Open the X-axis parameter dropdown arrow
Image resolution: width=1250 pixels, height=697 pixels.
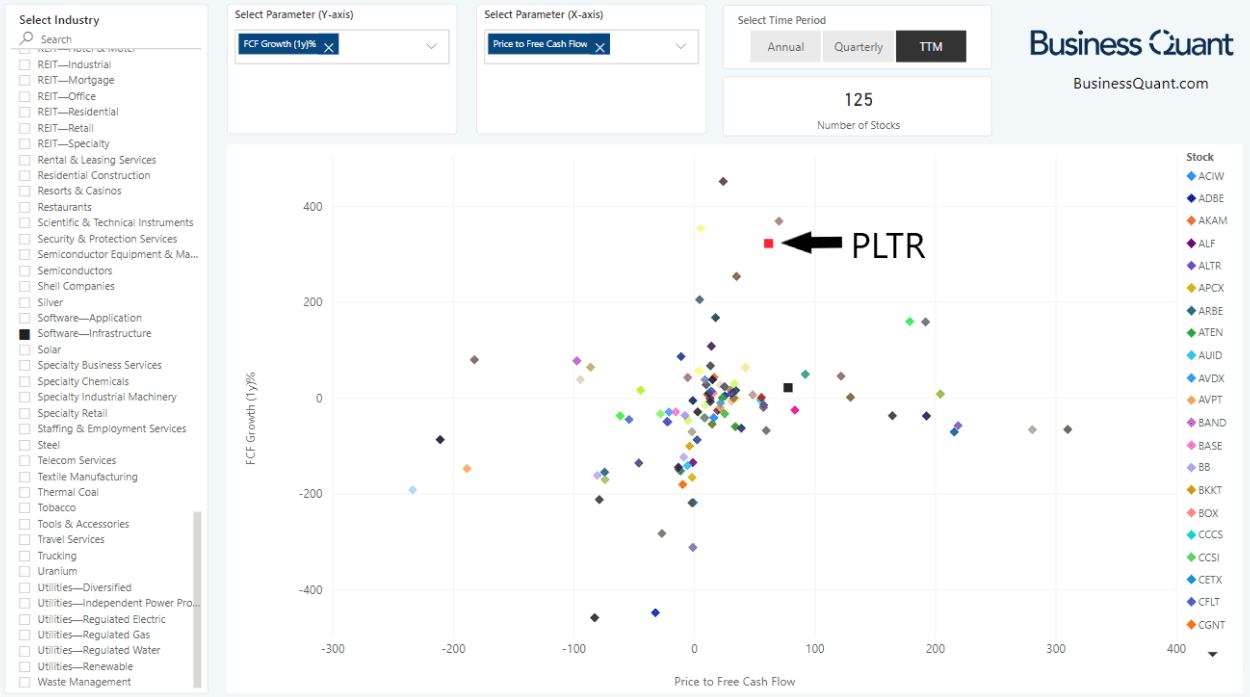pyautogui.click(x=681, y=46)
